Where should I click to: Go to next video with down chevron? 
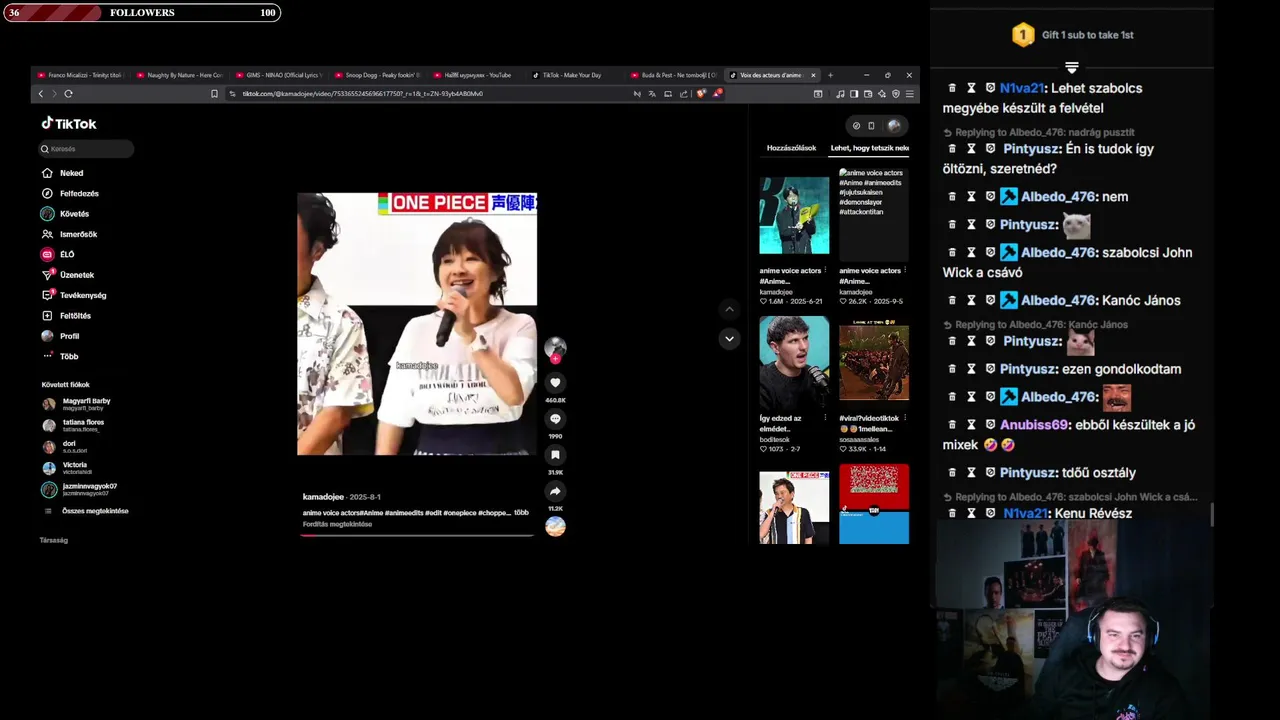[729, 338]
